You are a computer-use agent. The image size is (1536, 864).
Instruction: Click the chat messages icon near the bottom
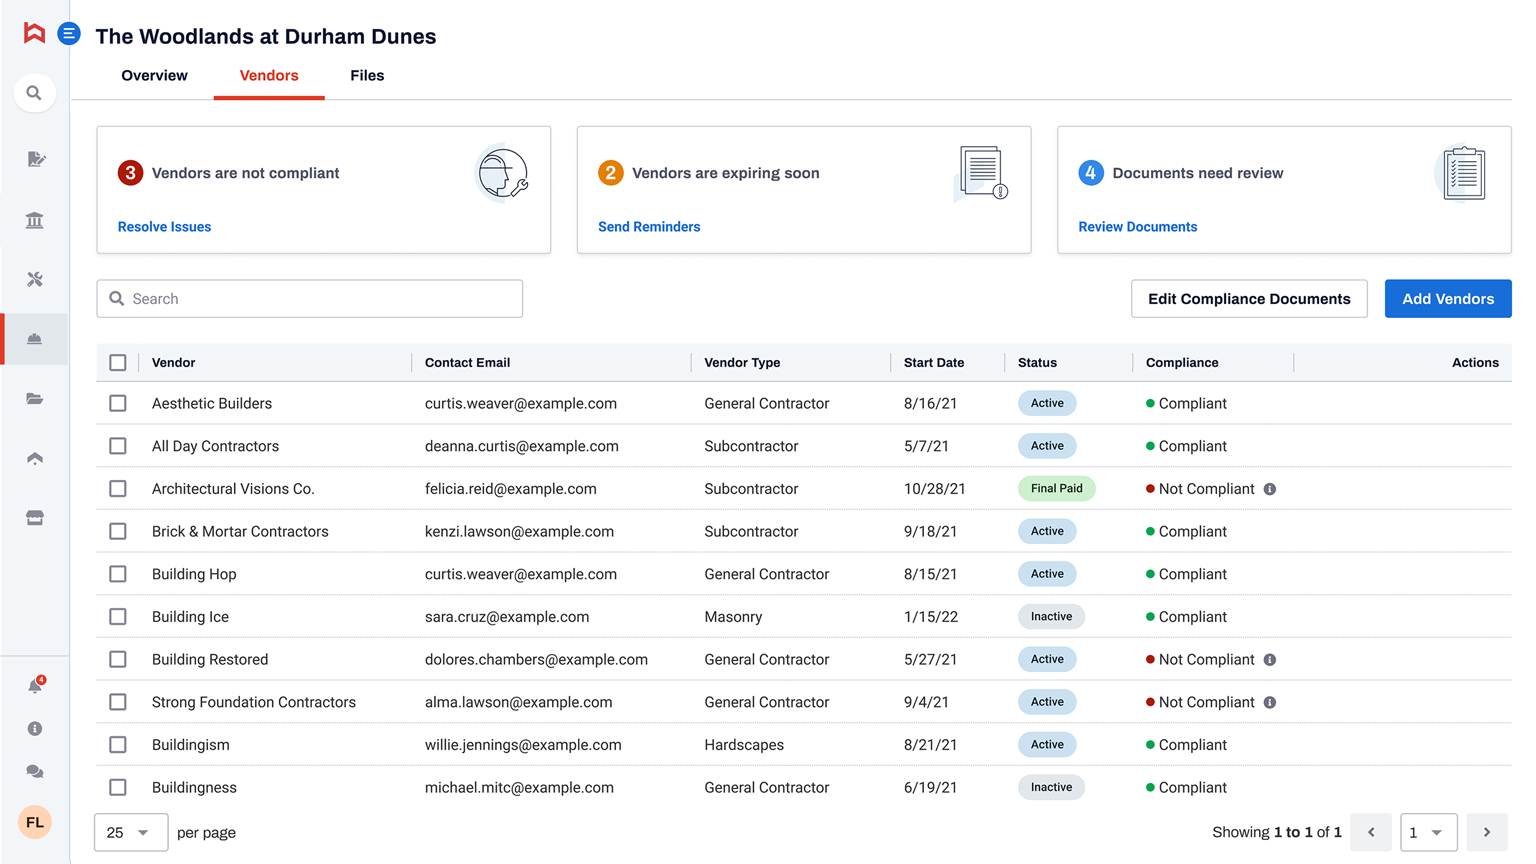(34, 771)
